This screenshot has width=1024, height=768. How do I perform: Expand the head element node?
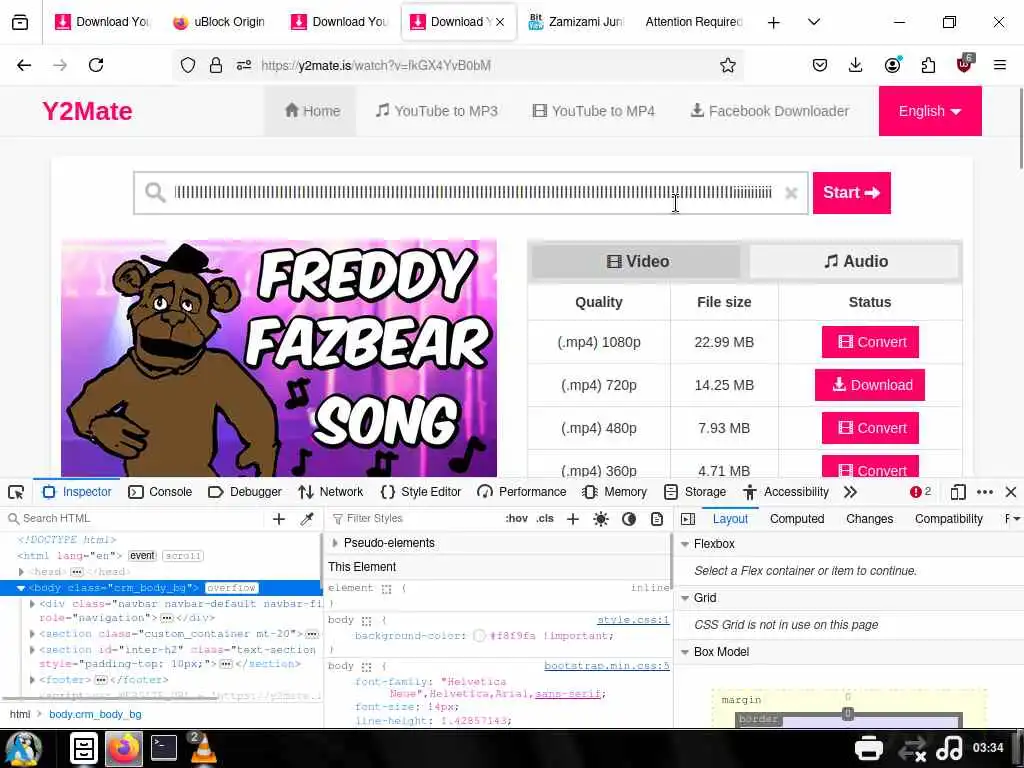tap(21, 571)
